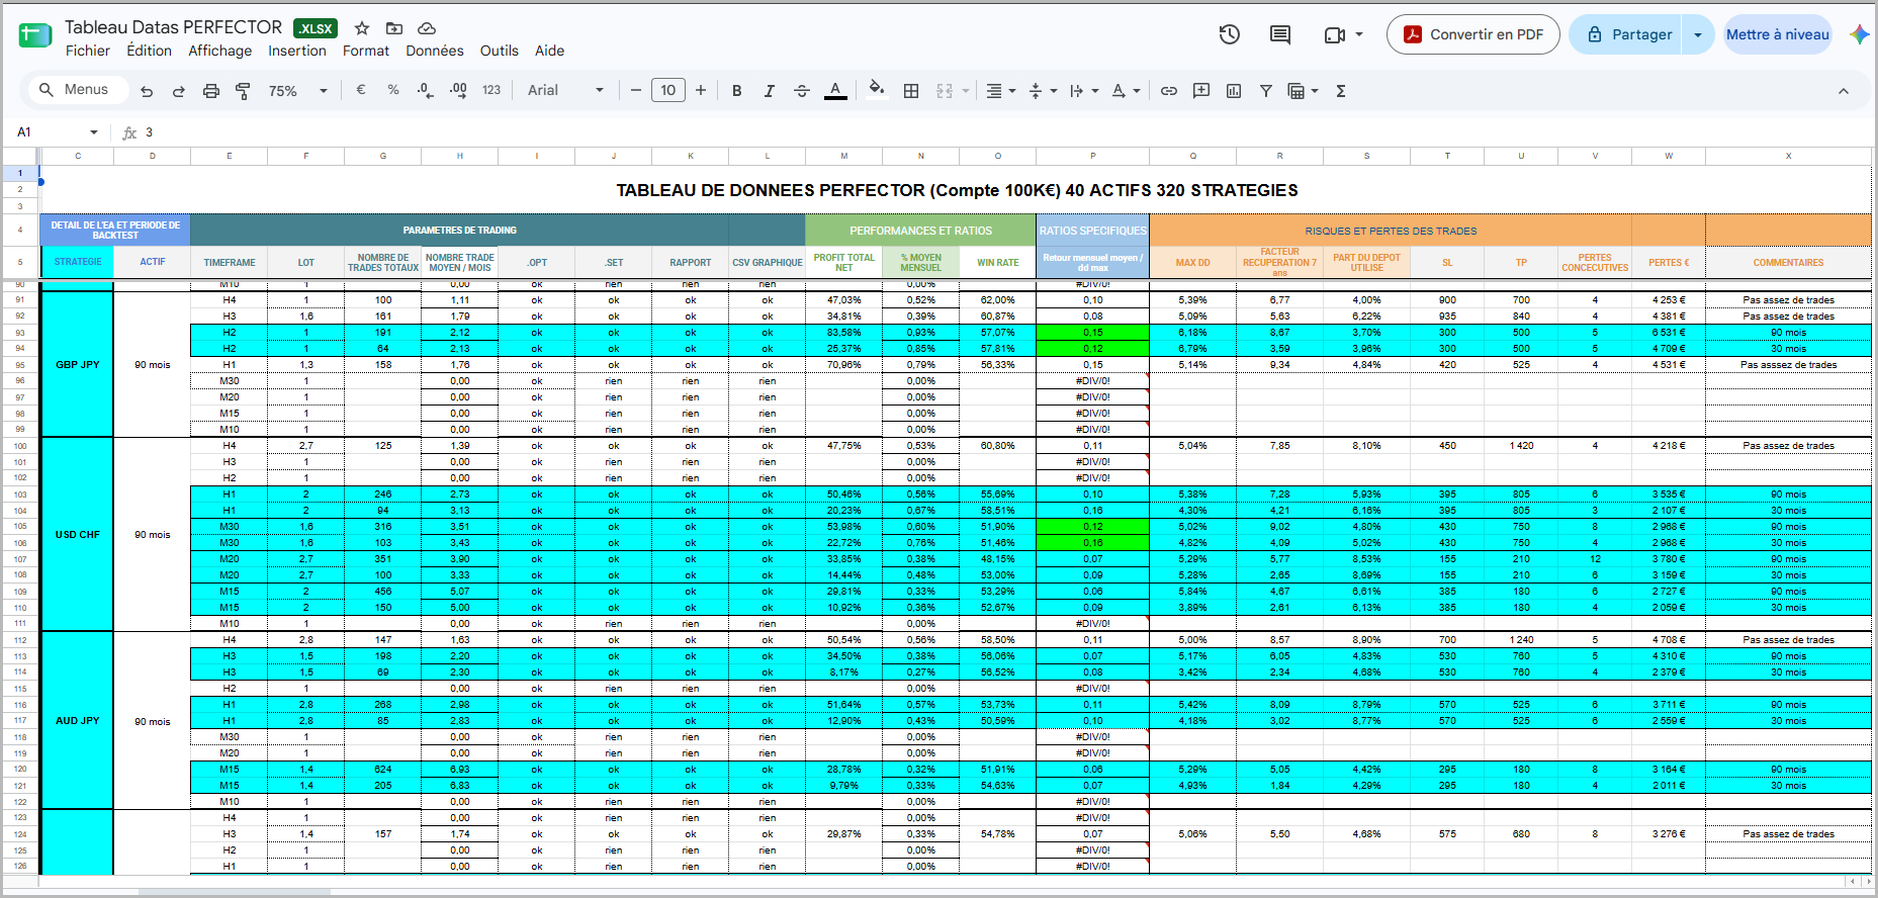Open the Édition menu
This screenshot has height=898, width=1878.
pos(149,51)
